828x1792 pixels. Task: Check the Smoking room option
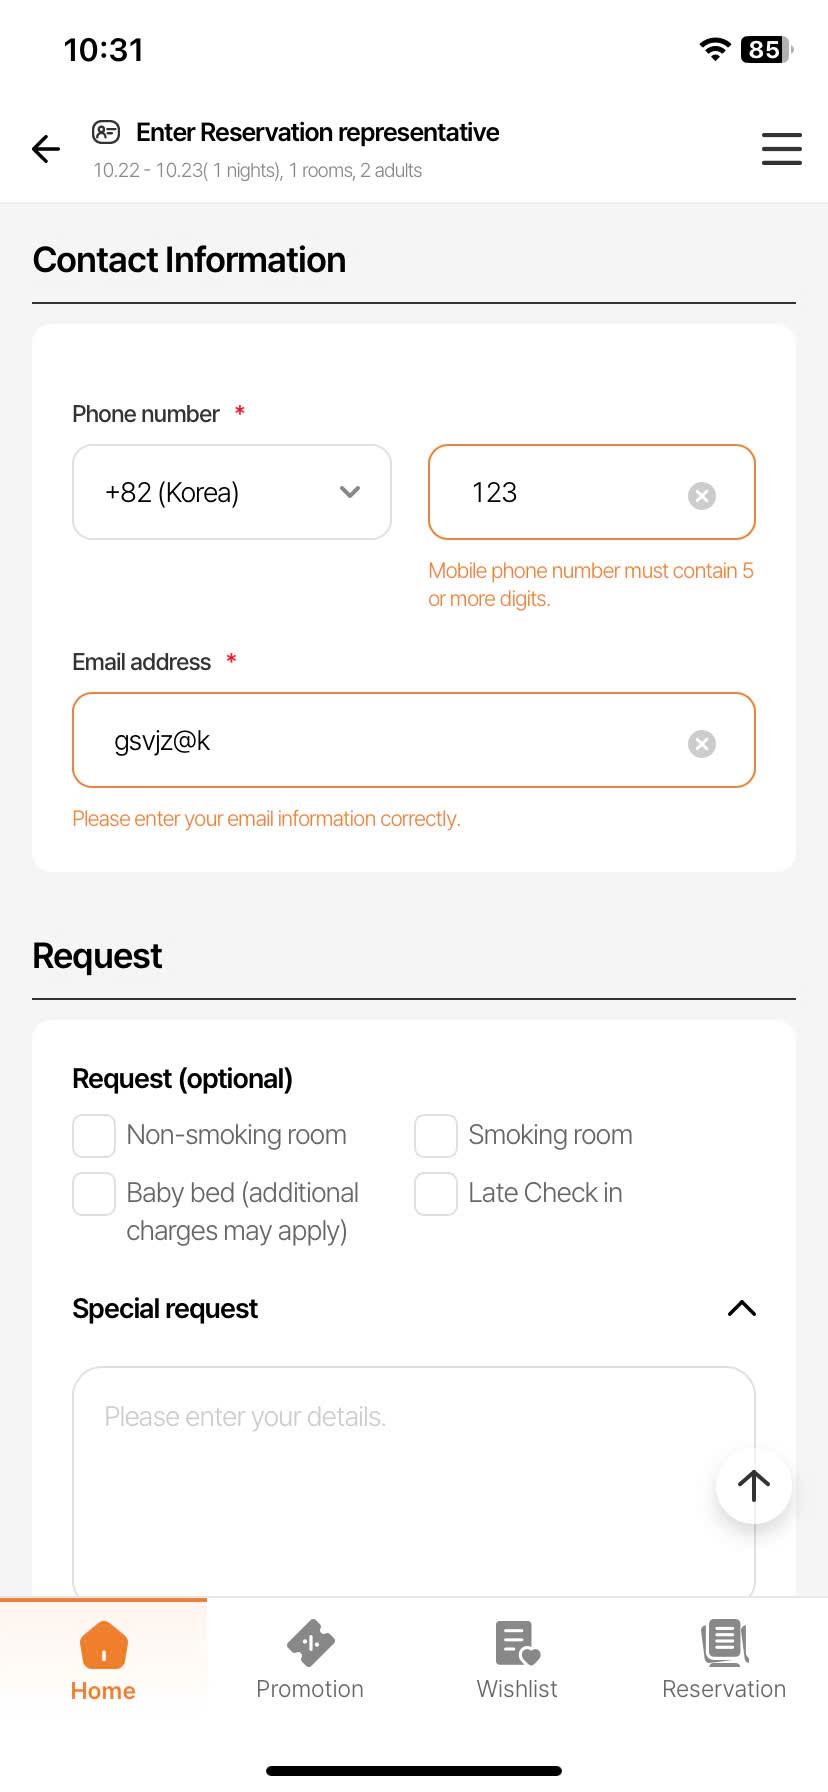436,1136
